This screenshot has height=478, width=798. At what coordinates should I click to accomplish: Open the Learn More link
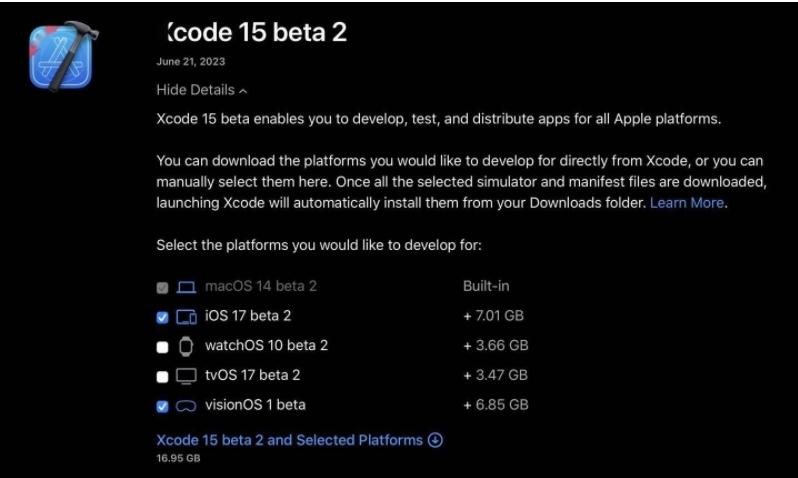(x=686, y=203)
